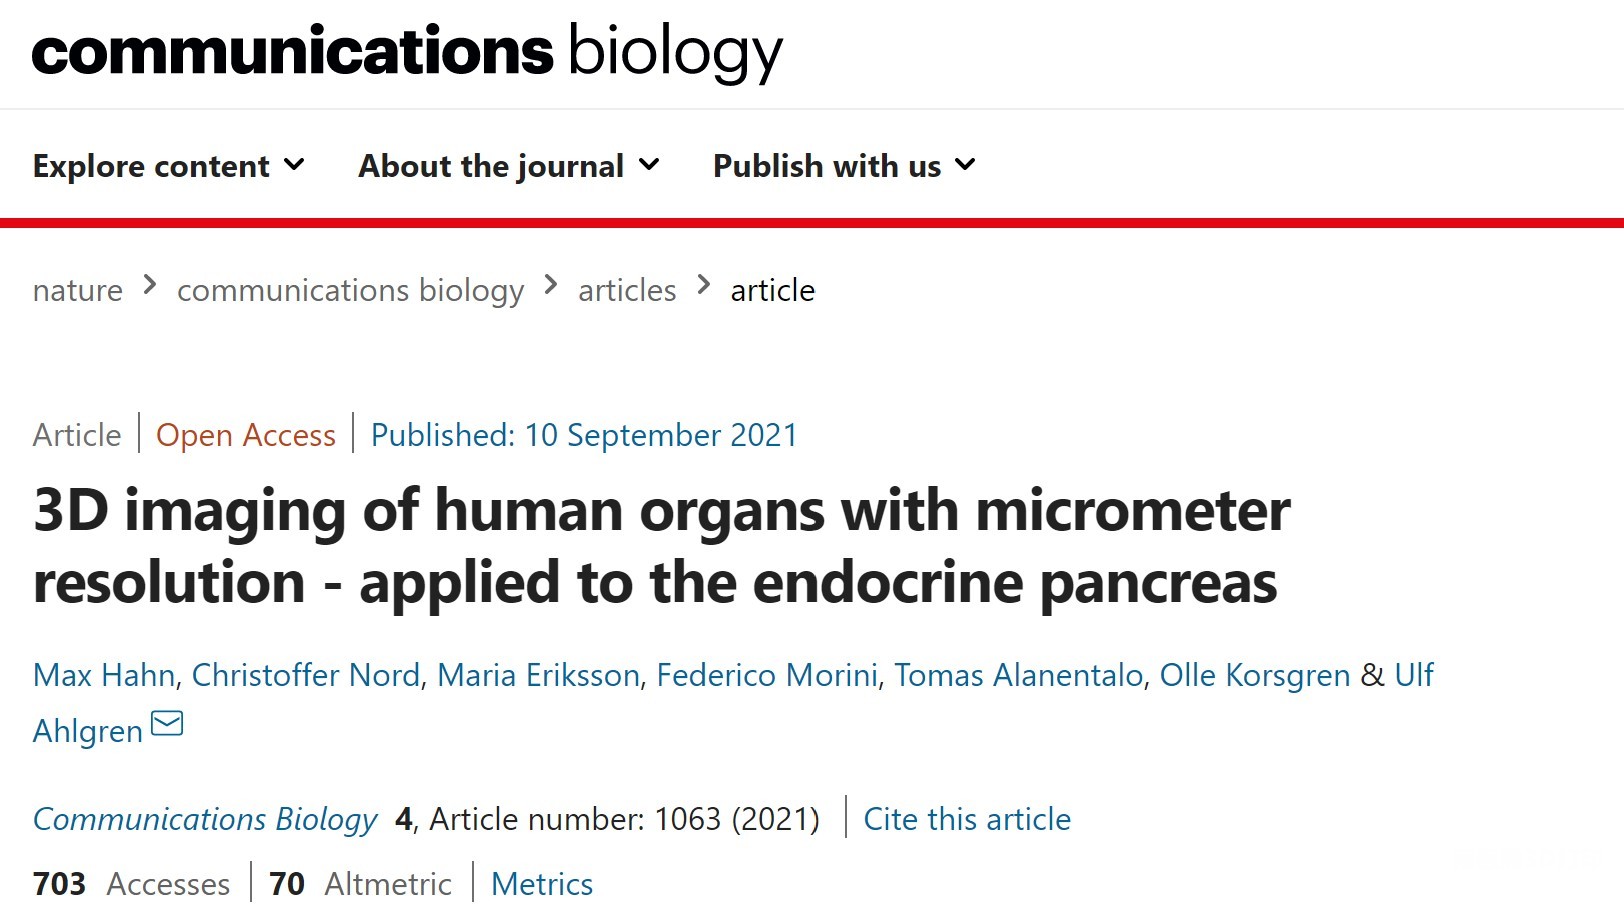Image resolution: width=1624 pixels, height=904 pixels.
Task: Open Federico Morini author link
Action: (767, 675)
